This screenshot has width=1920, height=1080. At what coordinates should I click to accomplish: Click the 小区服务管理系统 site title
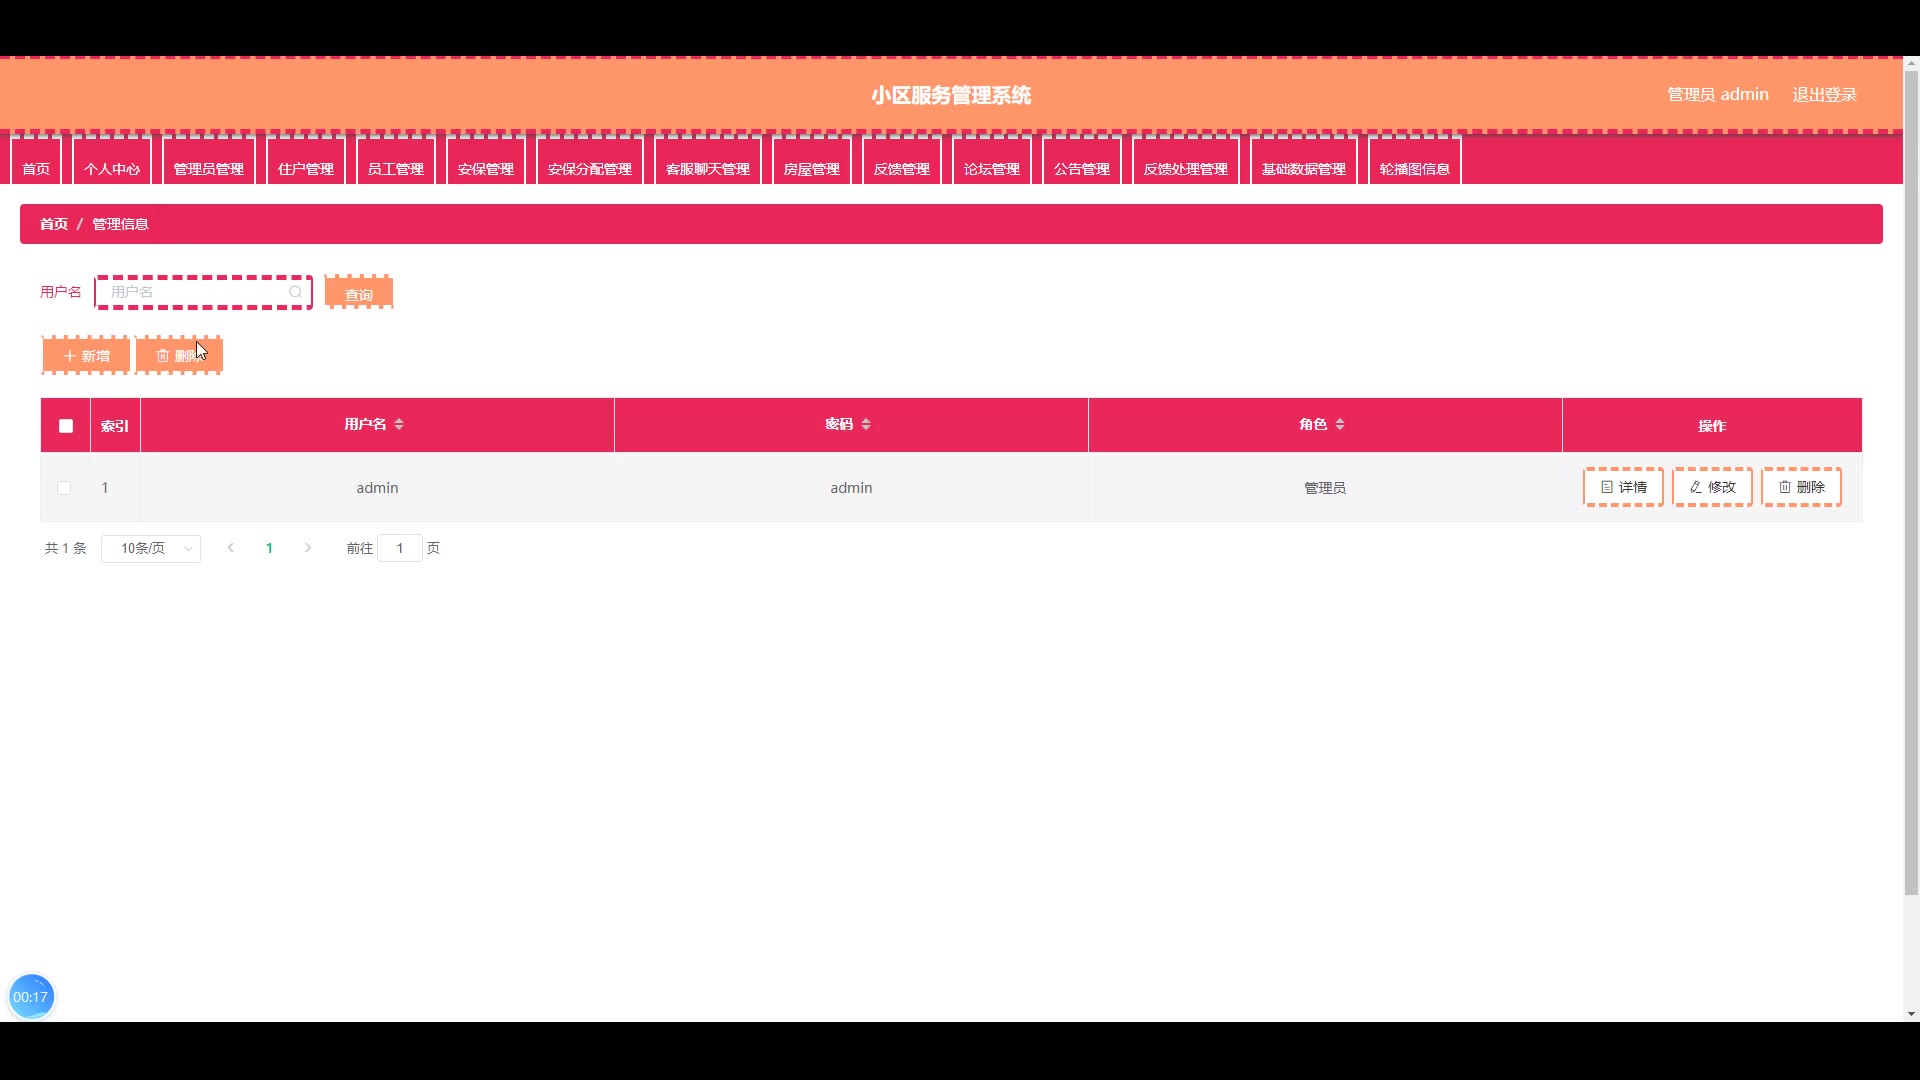[x=951, y=95]
